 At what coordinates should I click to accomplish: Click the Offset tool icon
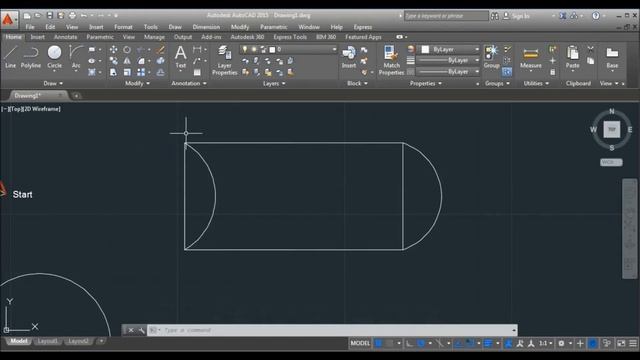coord(160,72)
